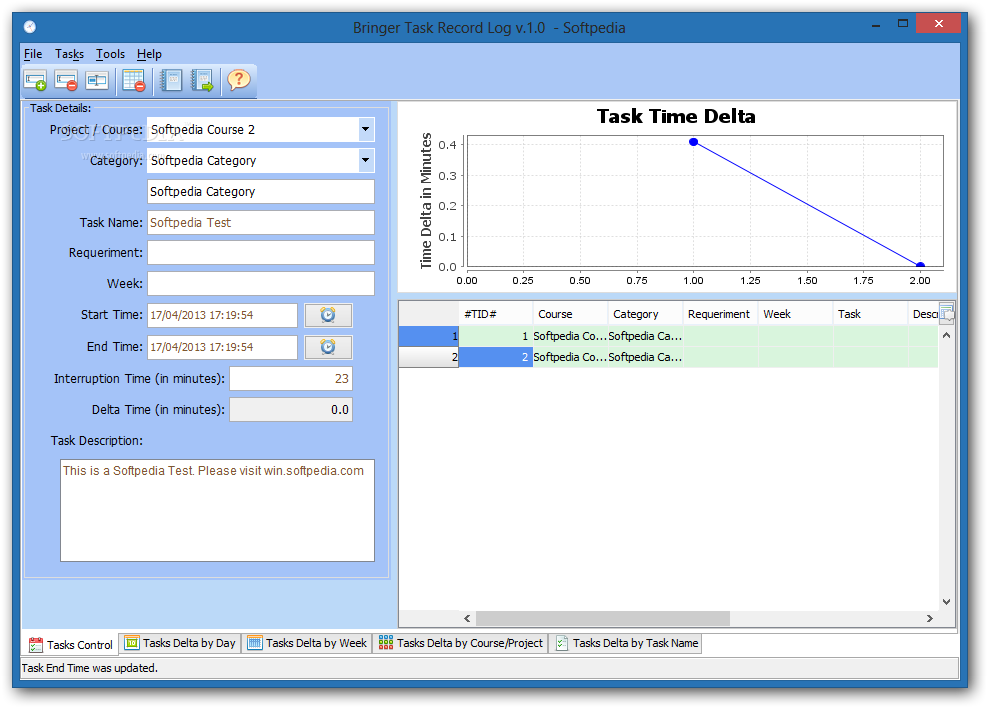The image size is (988, 708).
Task: Click the Course column header
Action: [x=570, y=314]
